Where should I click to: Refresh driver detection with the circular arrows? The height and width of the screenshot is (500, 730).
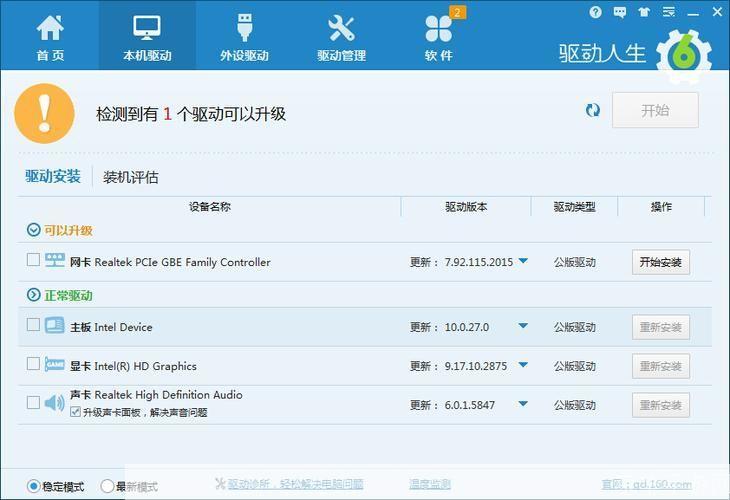[593, 110]
